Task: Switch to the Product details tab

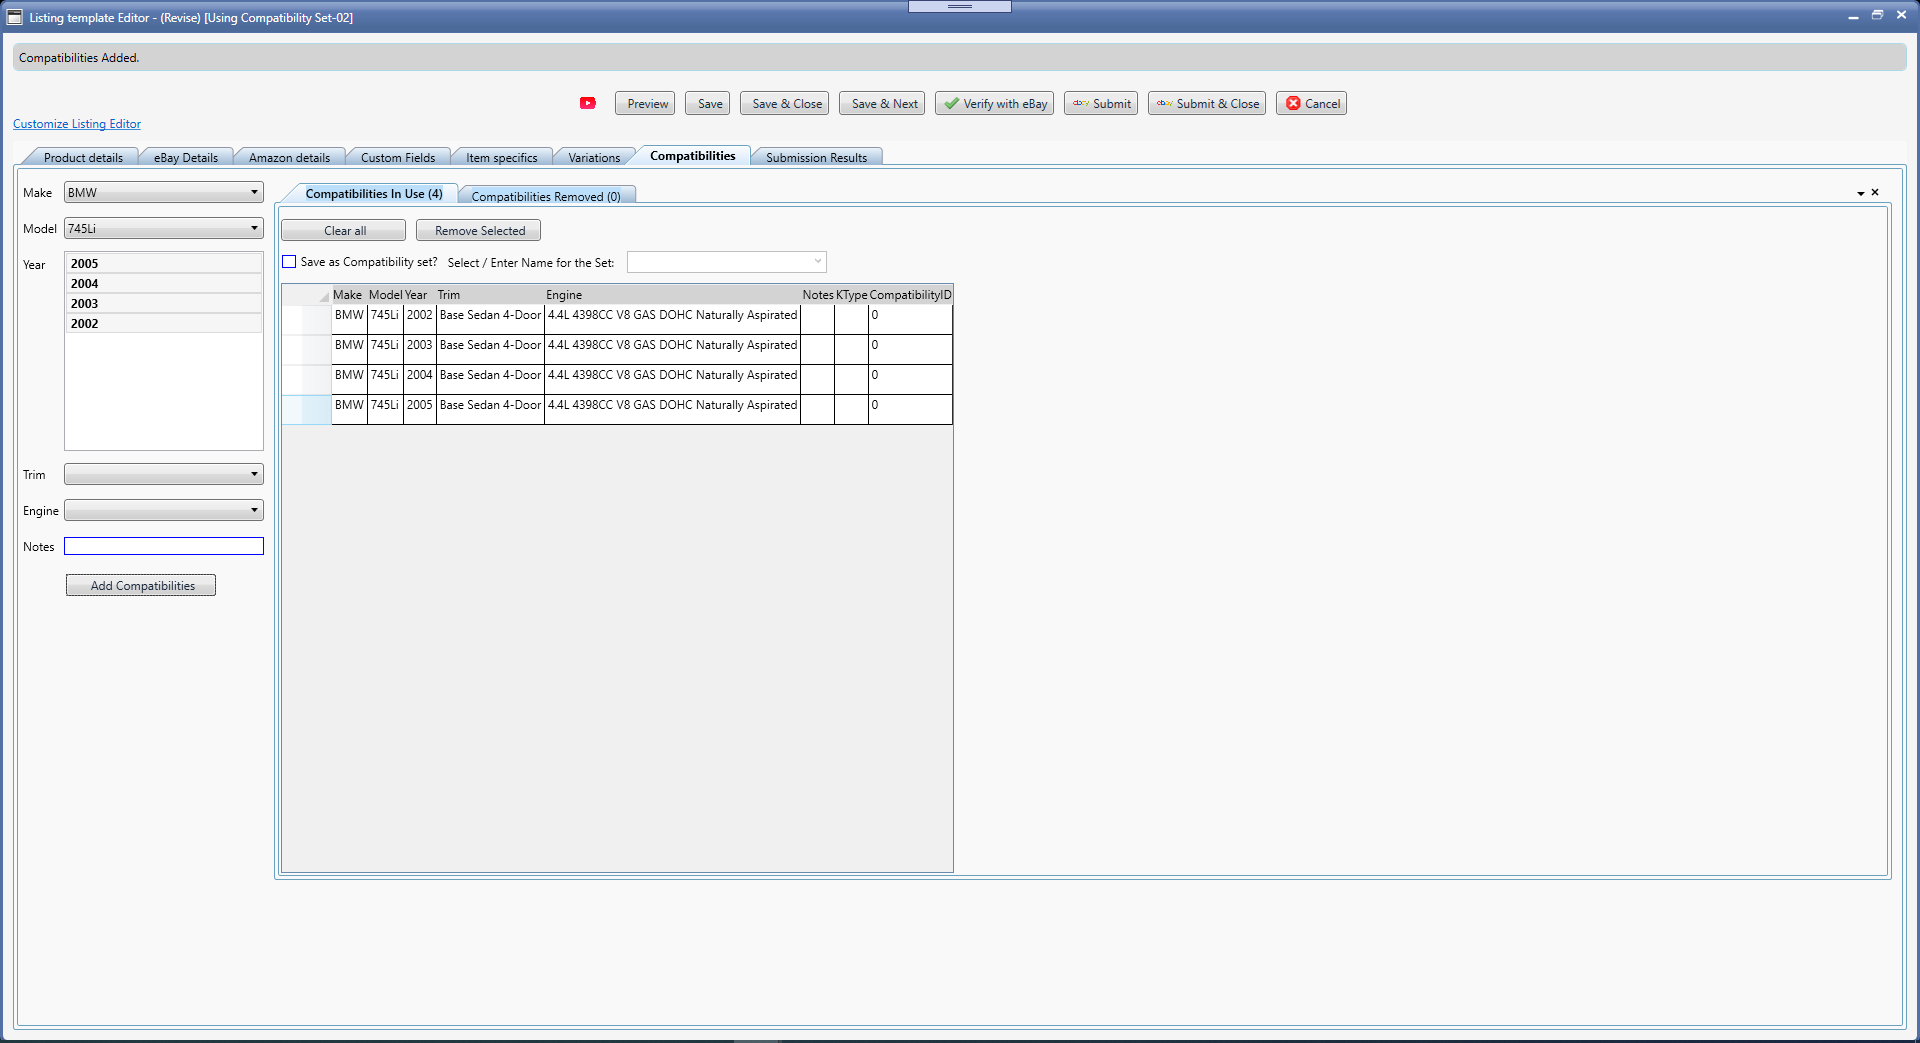Action: (x=83, y=157)
